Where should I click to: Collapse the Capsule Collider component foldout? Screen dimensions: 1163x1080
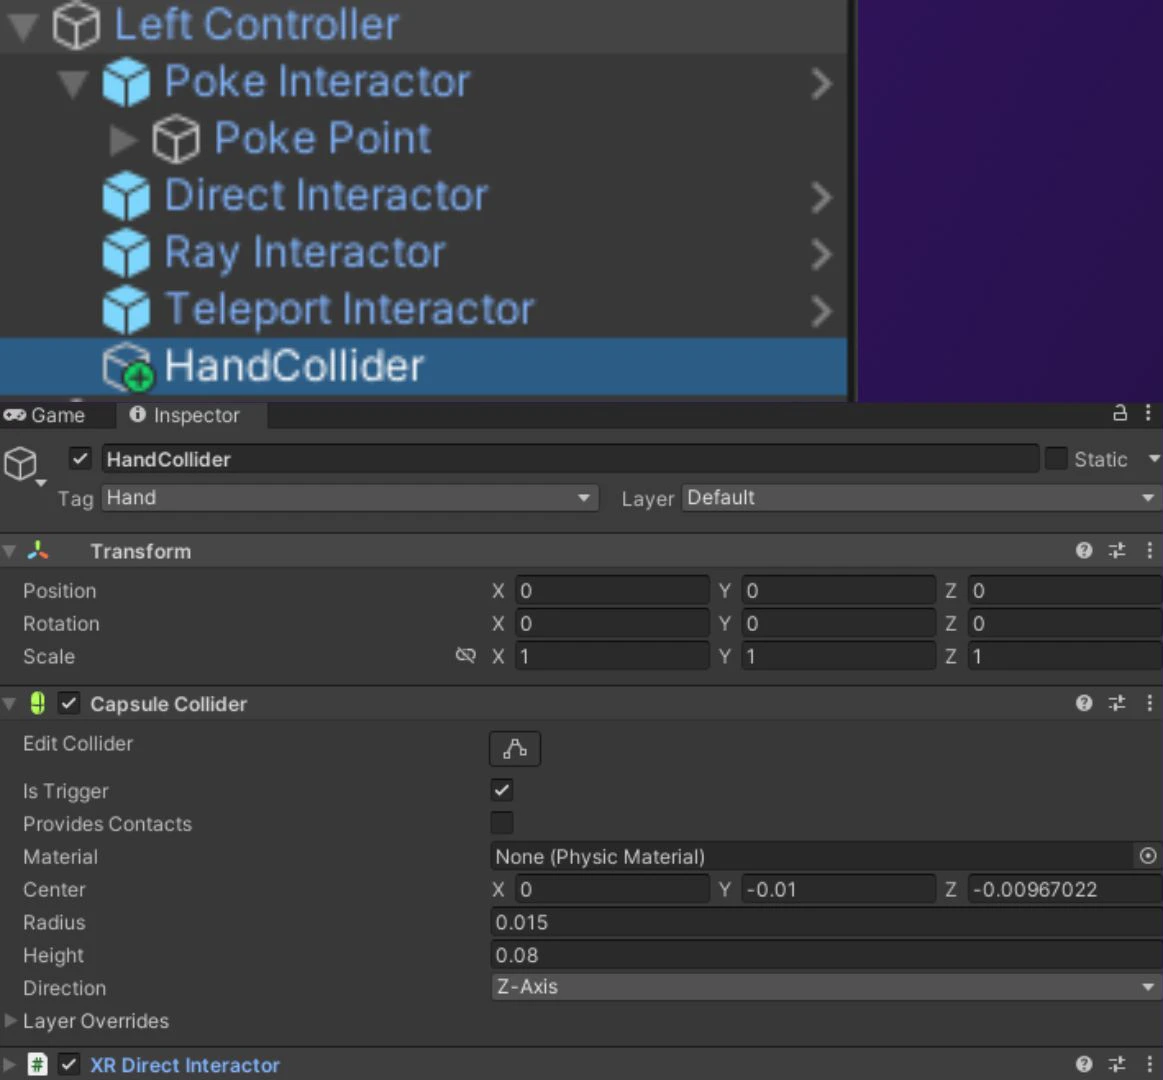pyautogui.click(x=9, y=703)
